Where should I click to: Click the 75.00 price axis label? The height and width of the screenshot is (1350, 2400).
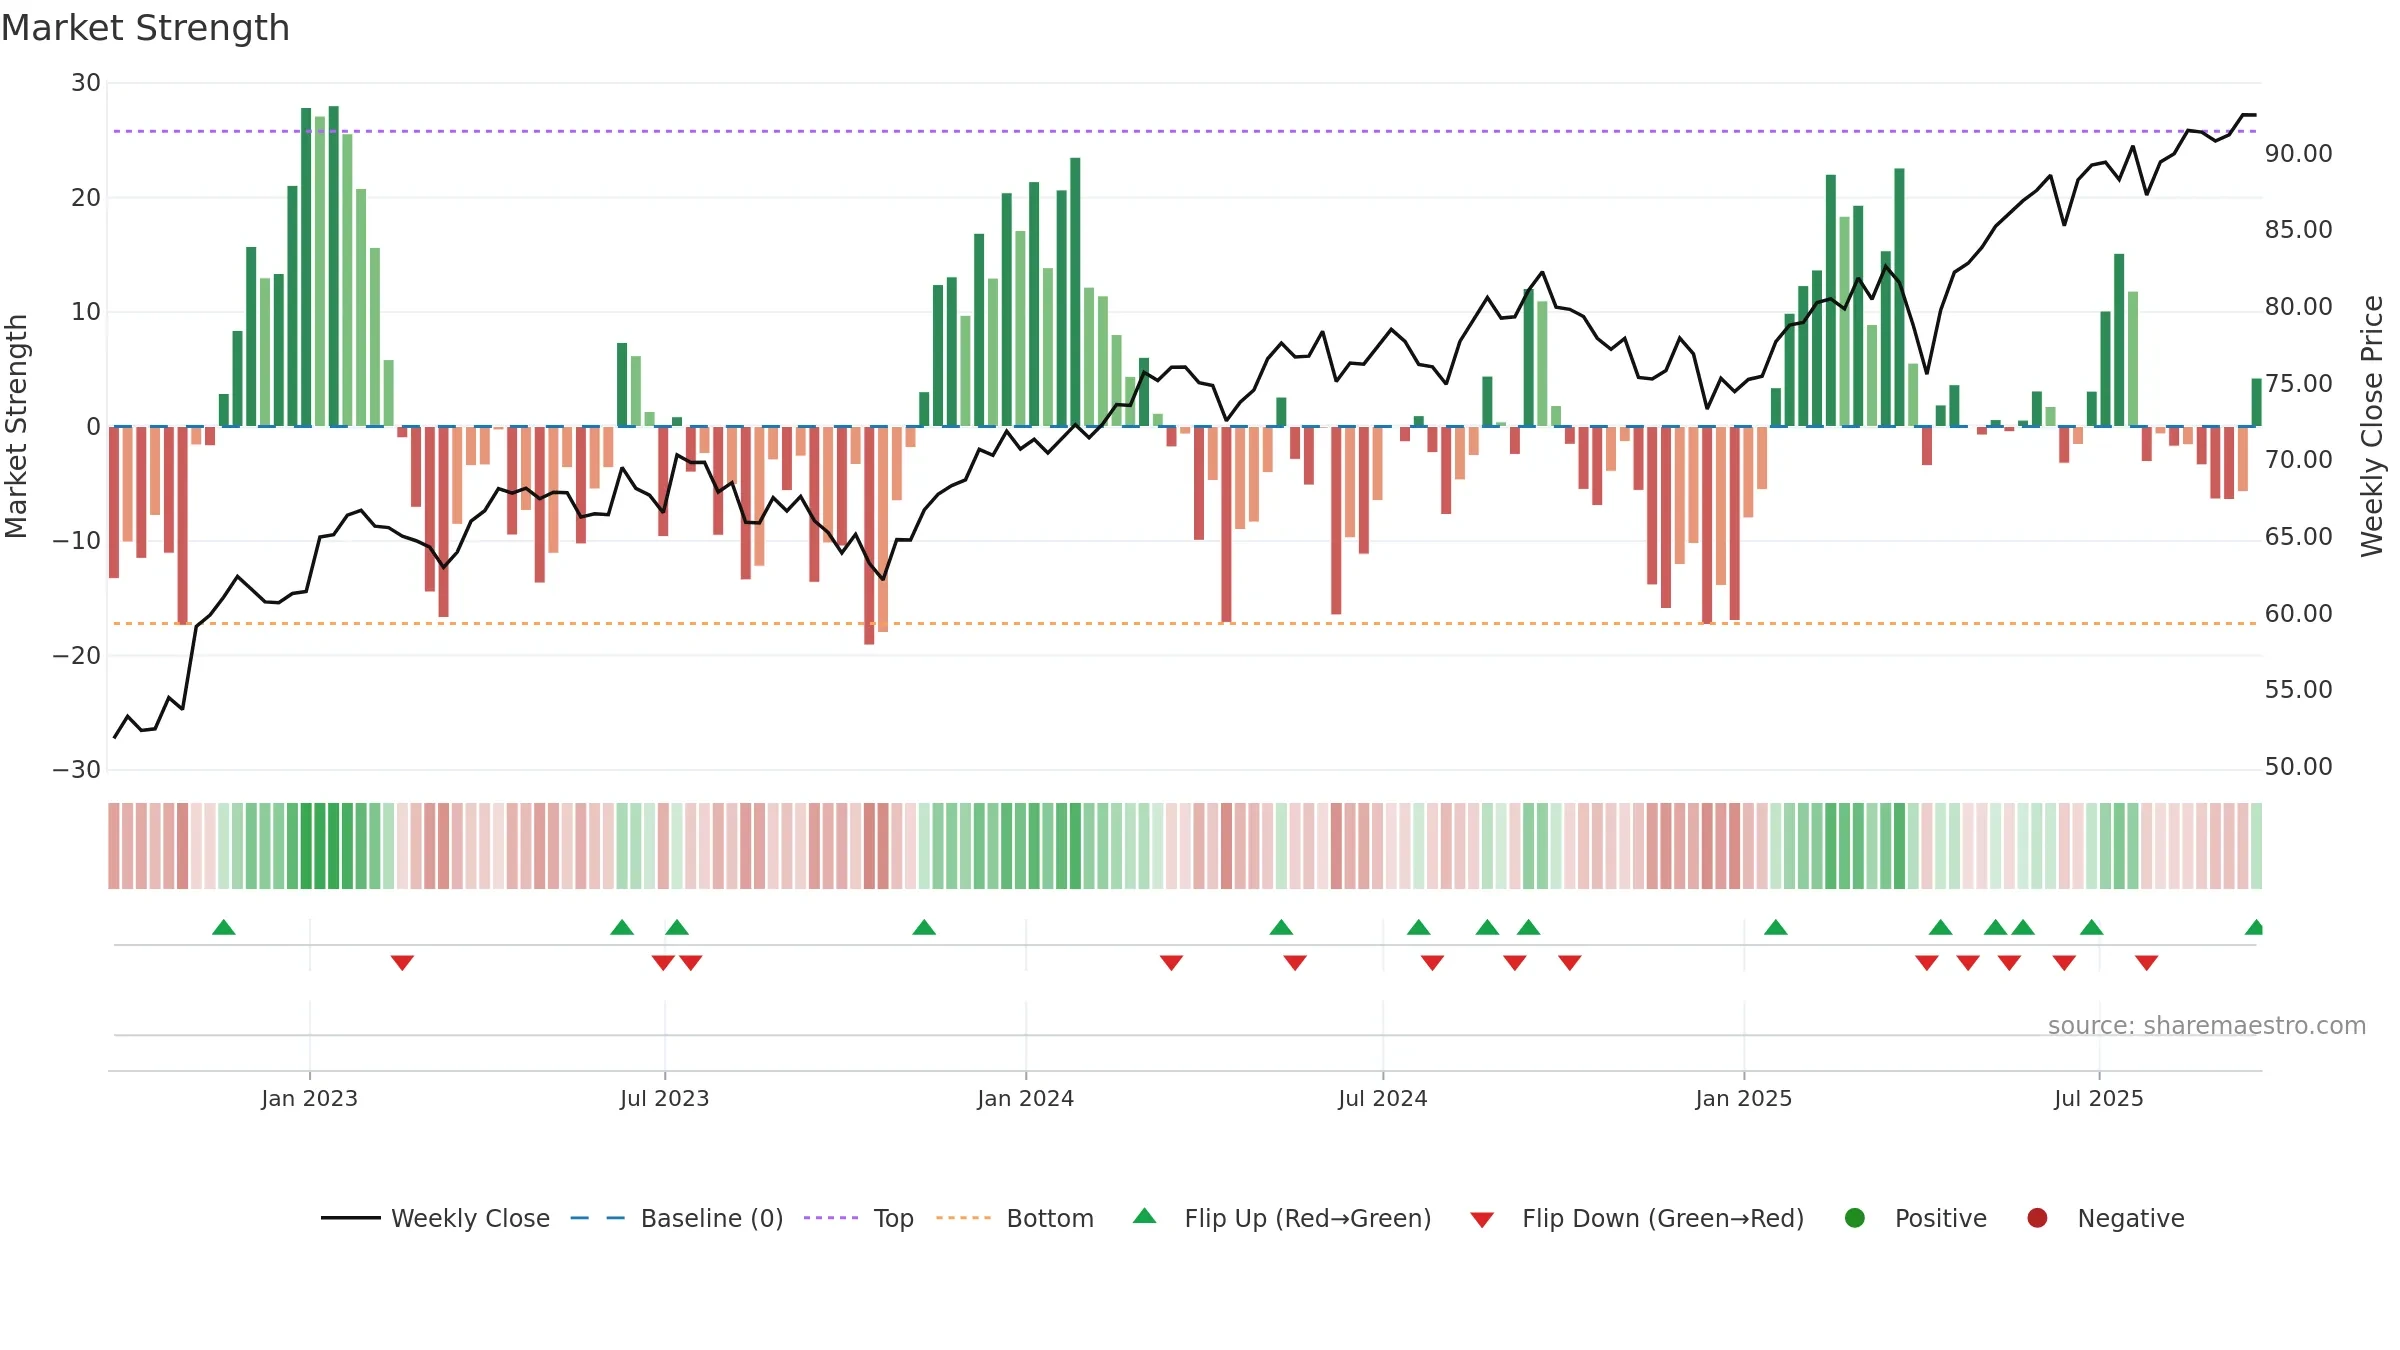click(x=2298, y=384)
